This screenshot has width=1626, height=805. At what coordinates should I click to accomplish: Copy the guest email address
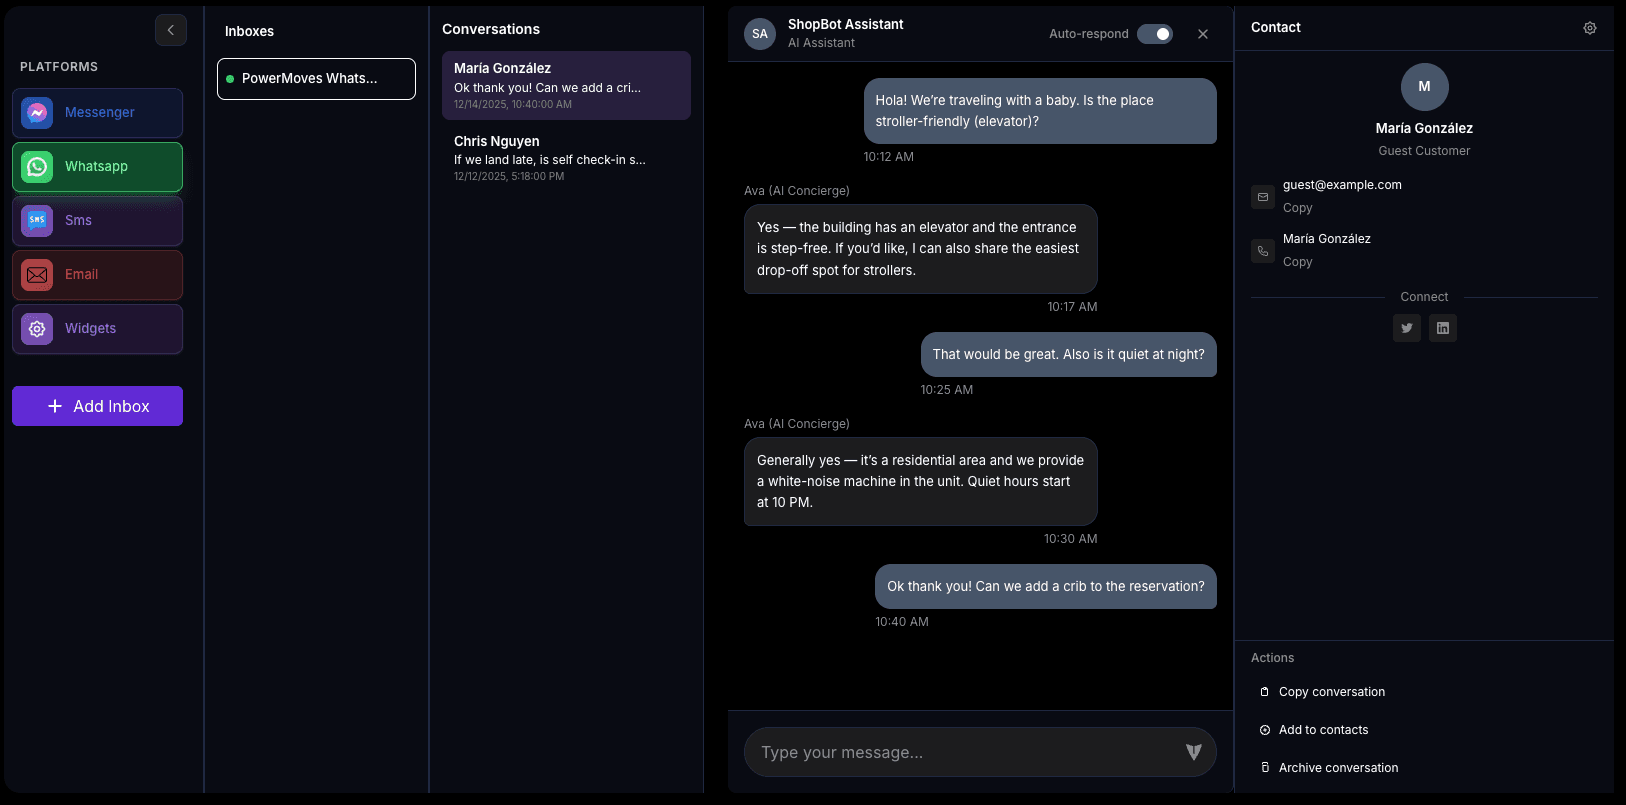pos(1297,208)
